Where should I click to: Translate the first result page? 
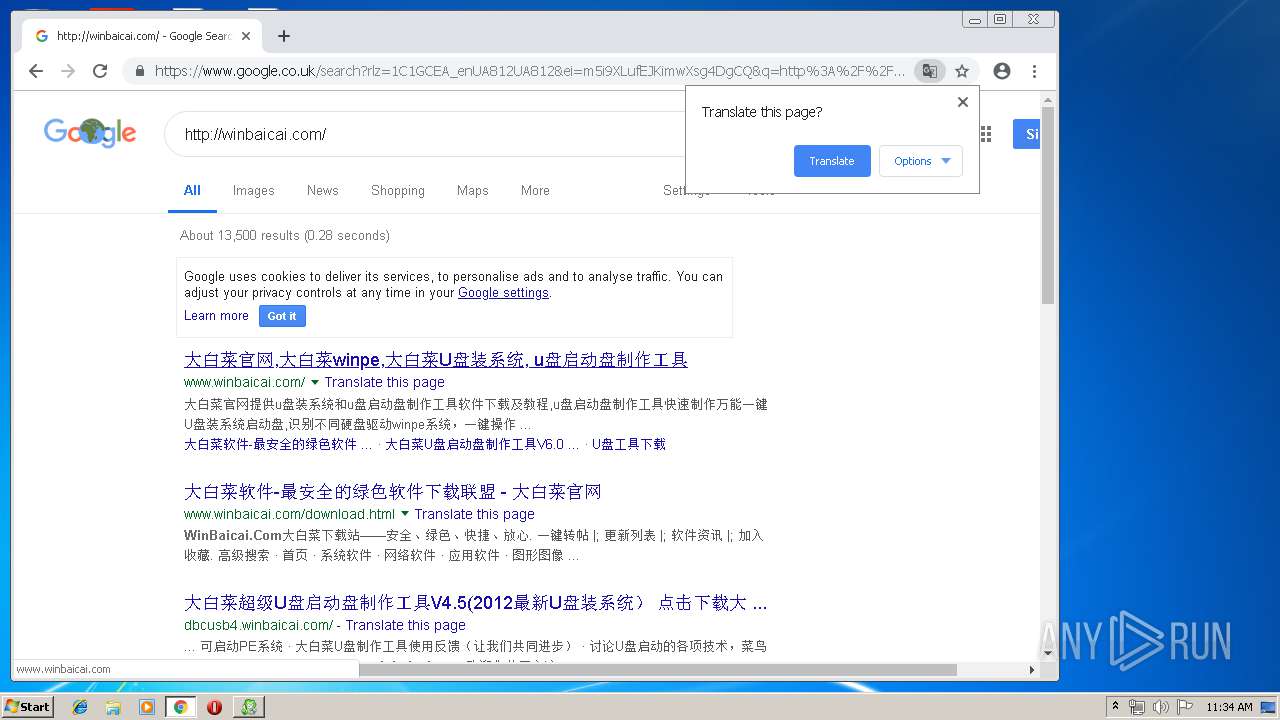pos(384,382)
